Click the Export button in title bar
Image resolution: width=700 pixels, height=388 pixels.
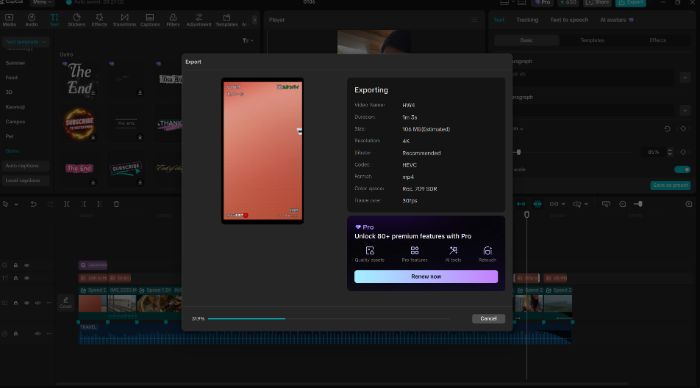(631, 3)
